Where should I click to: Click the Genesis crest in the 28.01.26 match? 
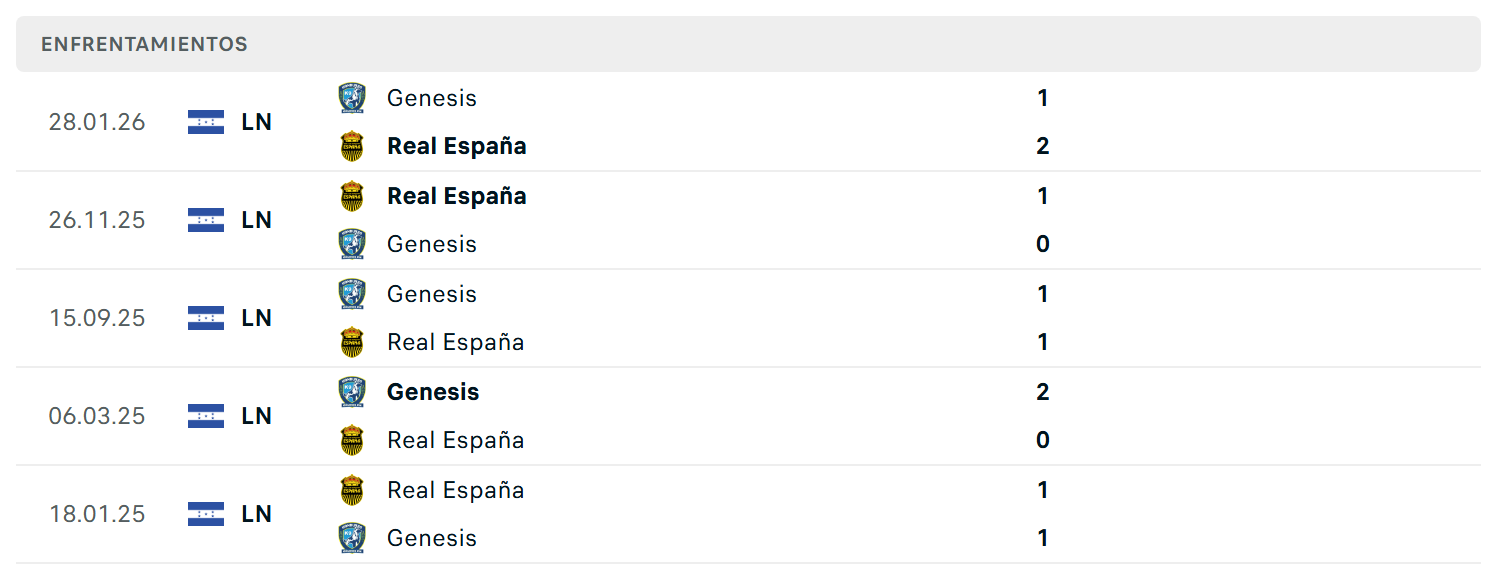point(352,98)
